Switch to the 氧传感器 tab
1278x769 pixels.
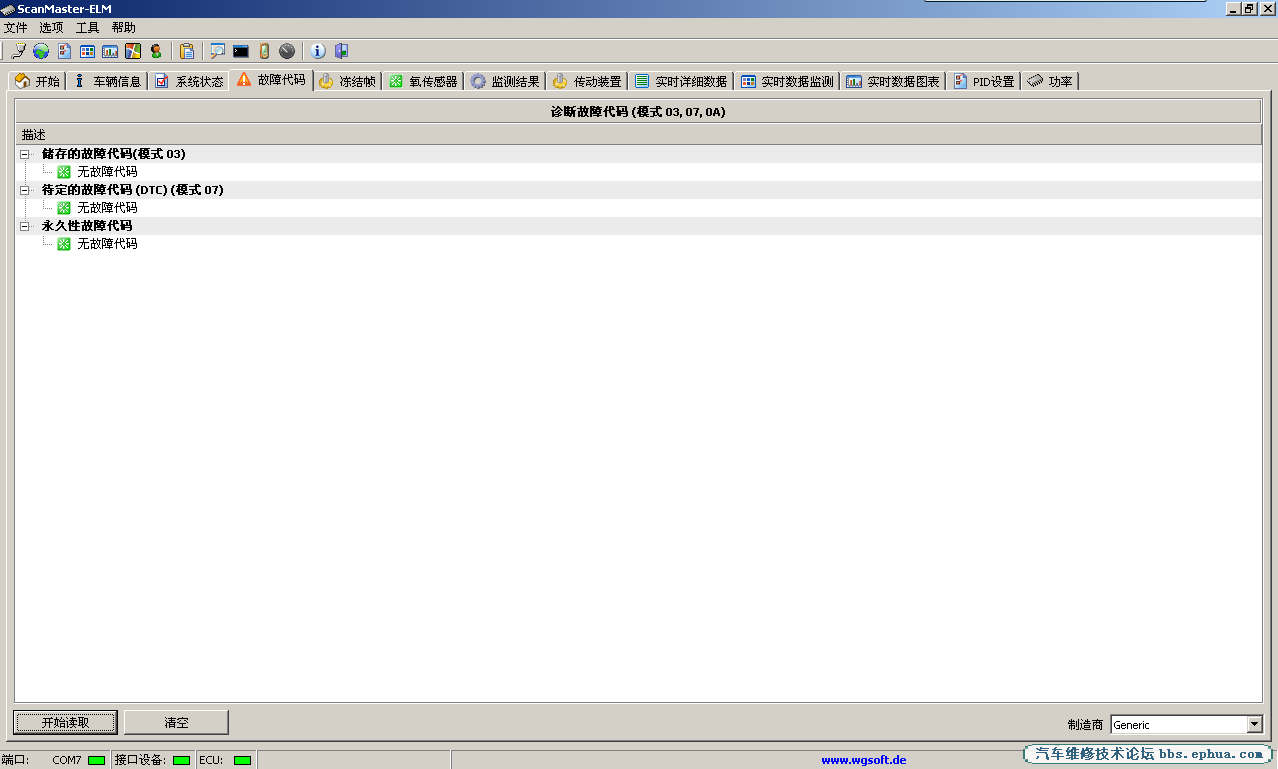pos(423,81)
